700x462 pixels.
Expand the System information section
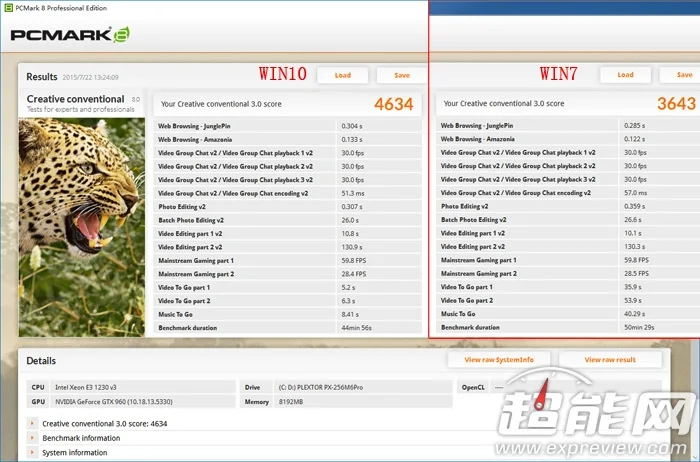coord(32,452)
